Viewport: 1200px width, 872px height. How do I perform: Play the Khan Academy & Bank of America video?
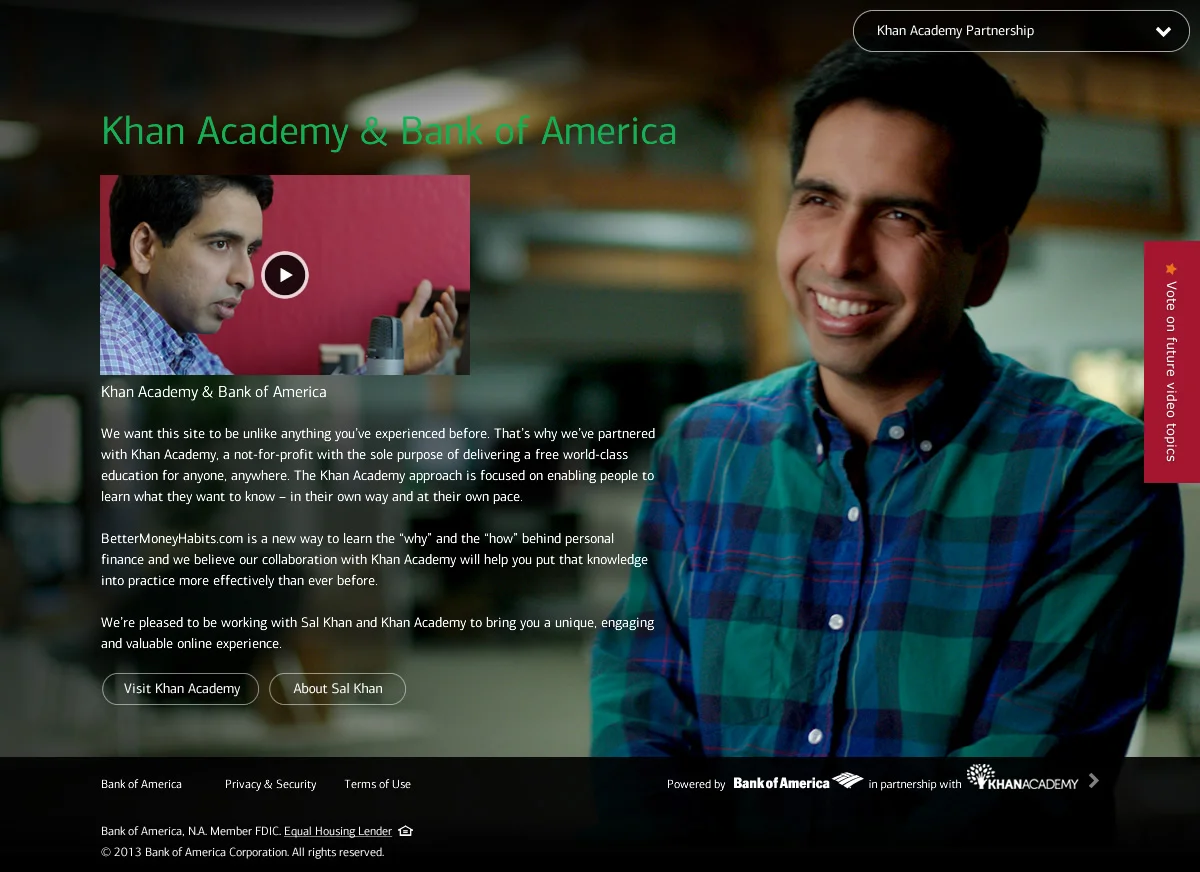[285, 275]
